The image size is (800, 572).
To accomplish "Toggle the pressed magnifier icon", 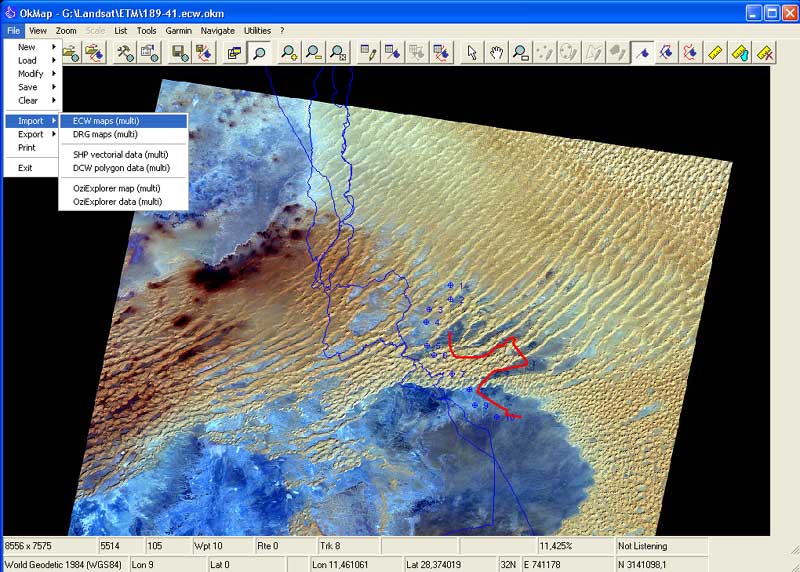I will pos(259,53).
